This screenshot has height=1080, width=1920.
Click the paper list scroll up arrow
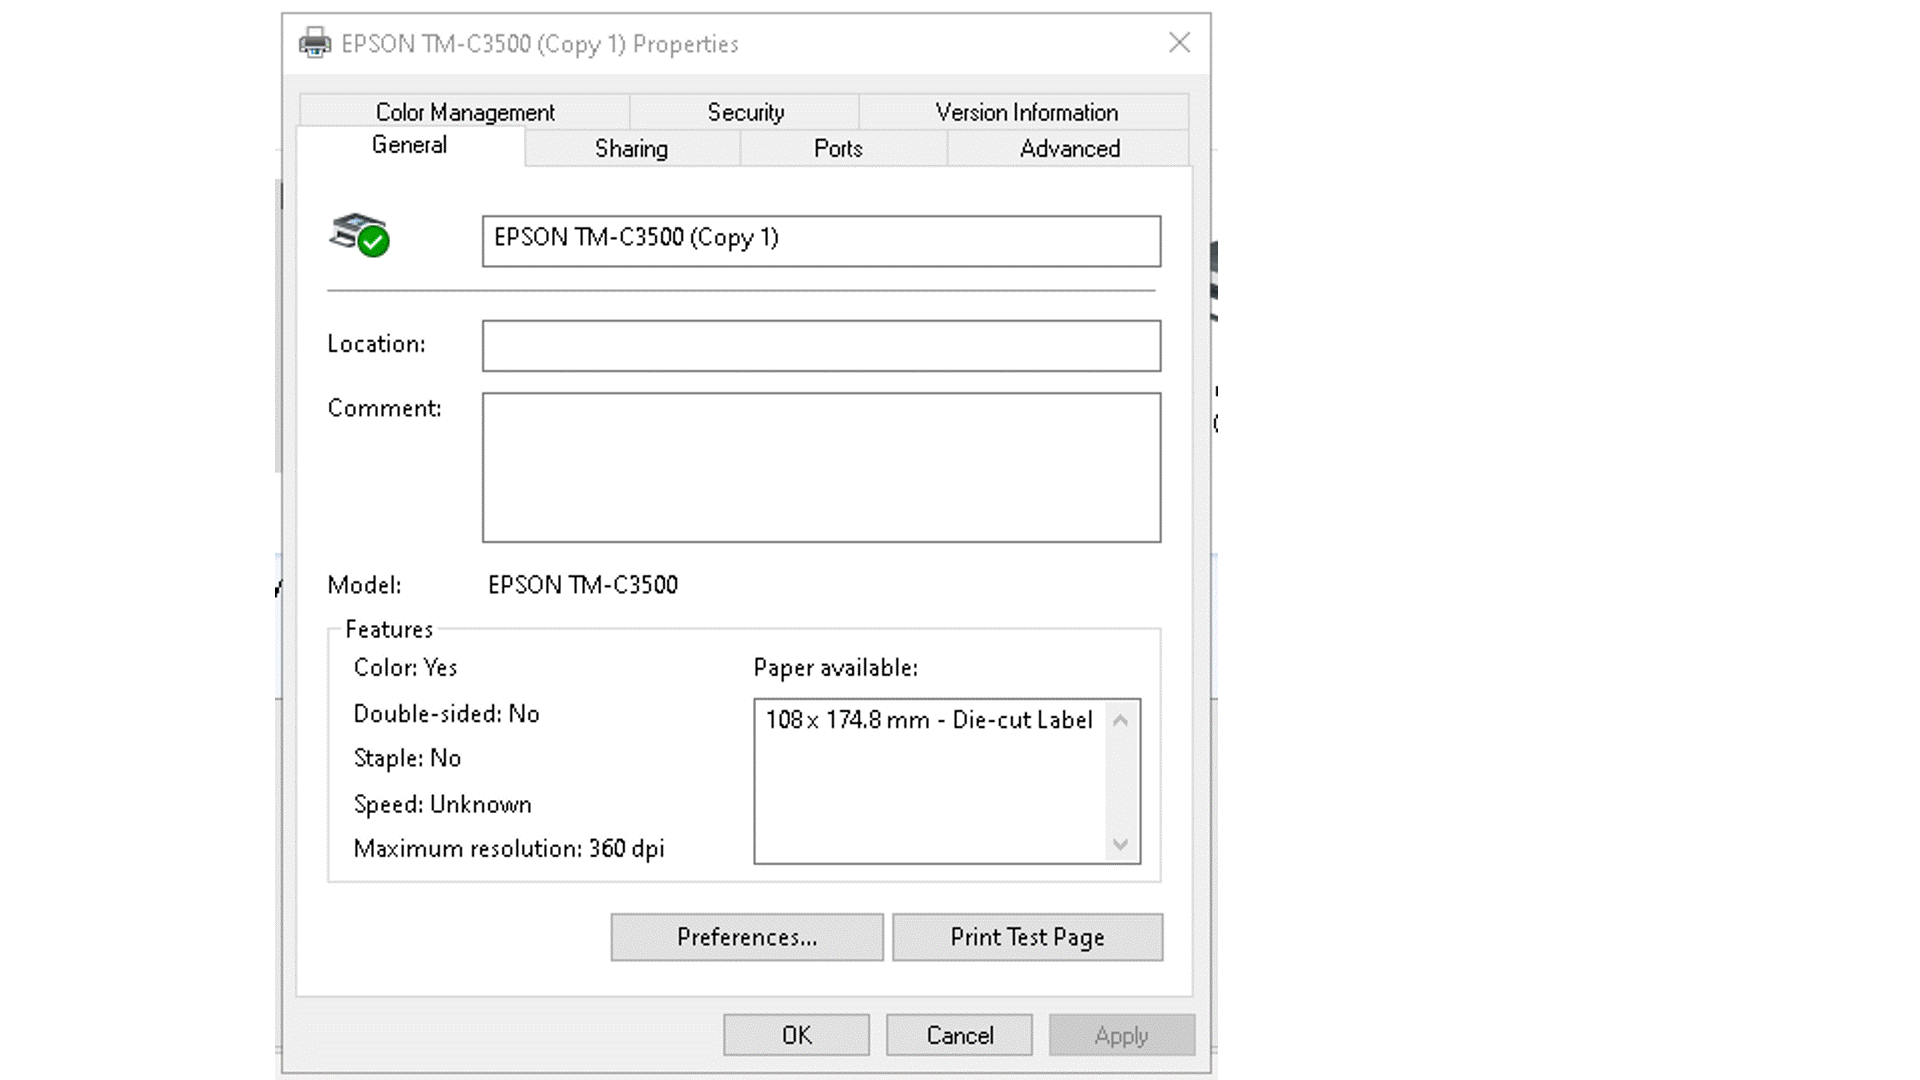coord(1121,721)
